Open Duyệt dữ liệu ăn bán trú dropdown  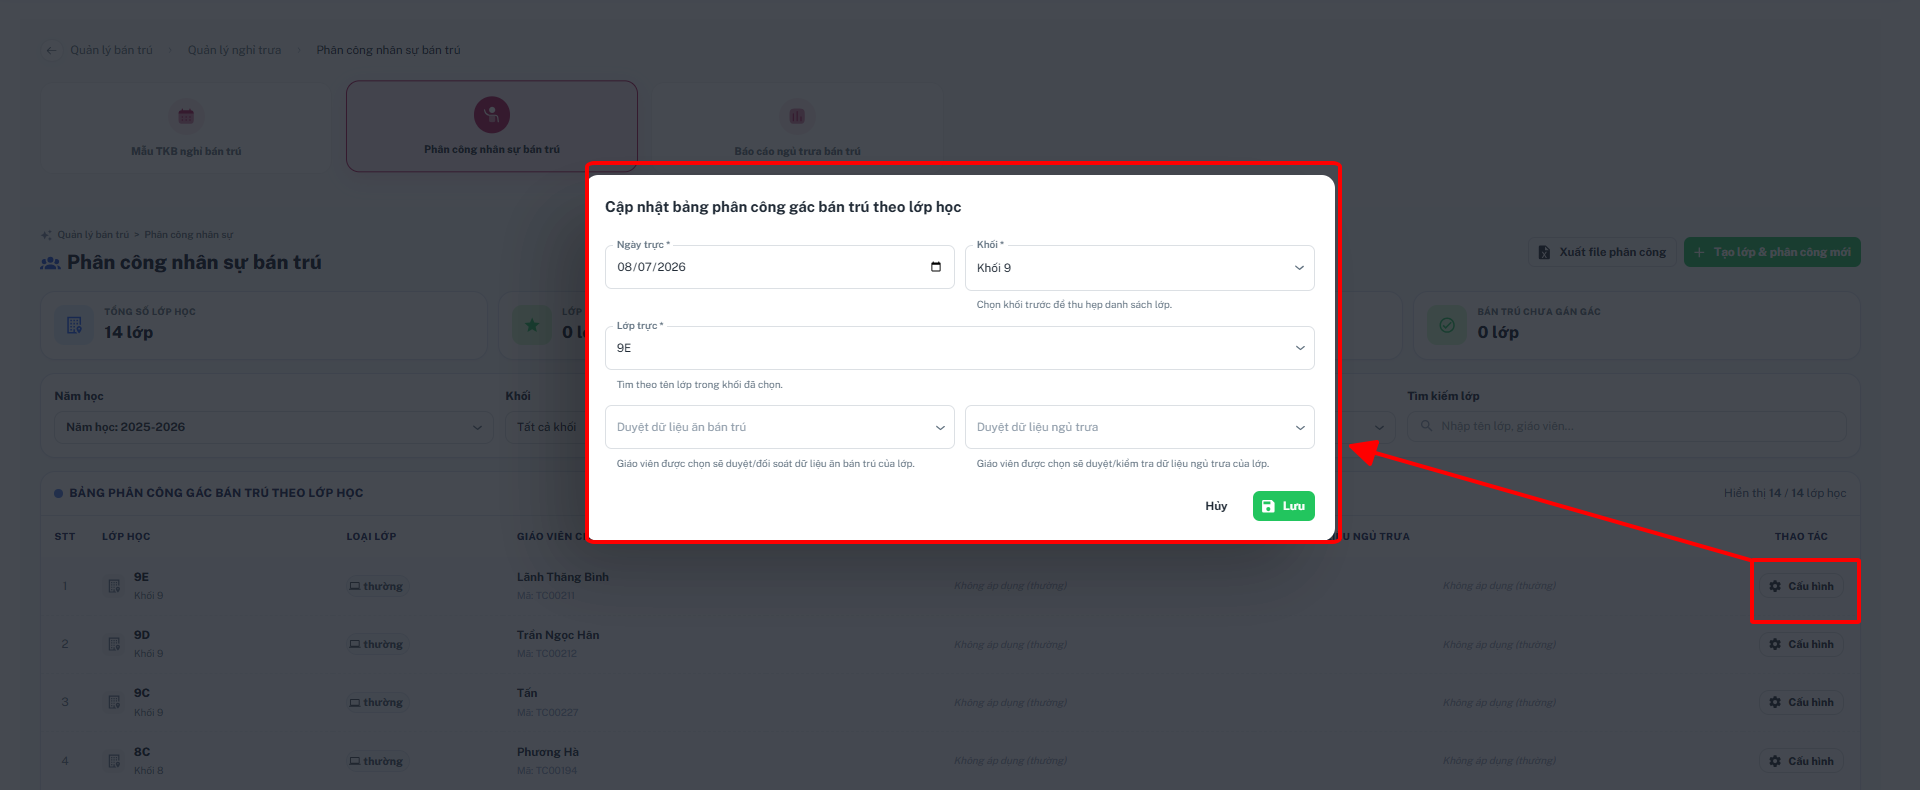point(779,427)
